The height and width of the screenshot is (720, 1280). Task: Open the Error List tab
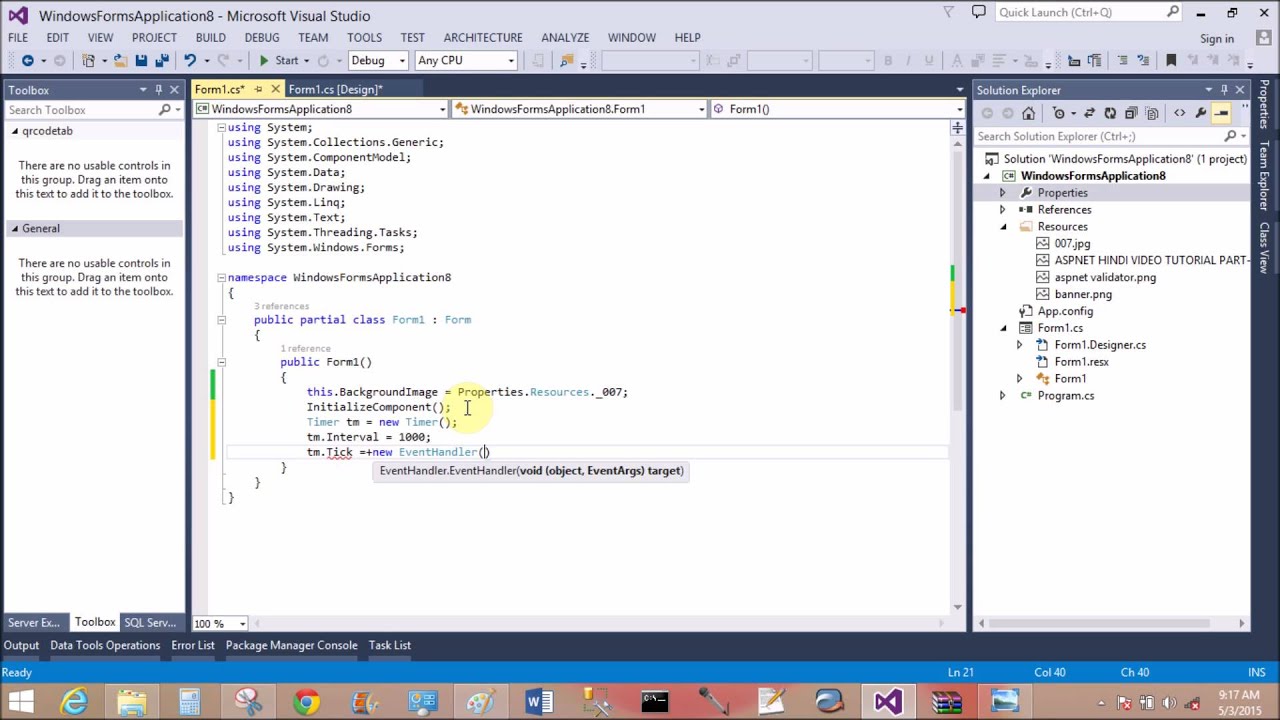point(193,645)
